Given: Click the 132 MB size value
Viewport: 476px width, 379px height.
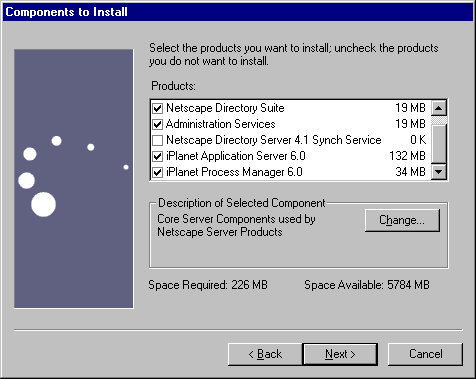Looking at the screenshot, I should point(407,156).
